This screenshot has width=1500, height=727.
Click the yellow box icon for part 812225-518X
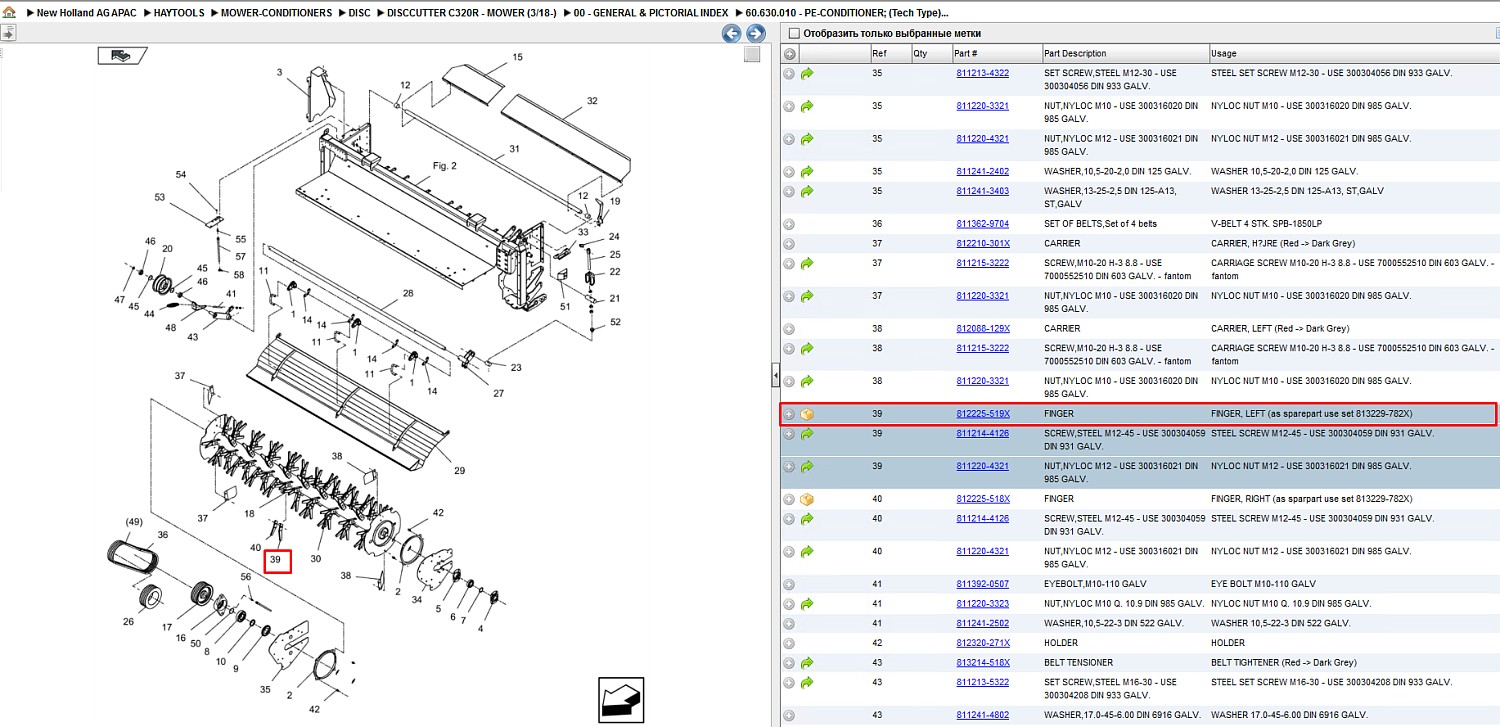pos(807,499)
